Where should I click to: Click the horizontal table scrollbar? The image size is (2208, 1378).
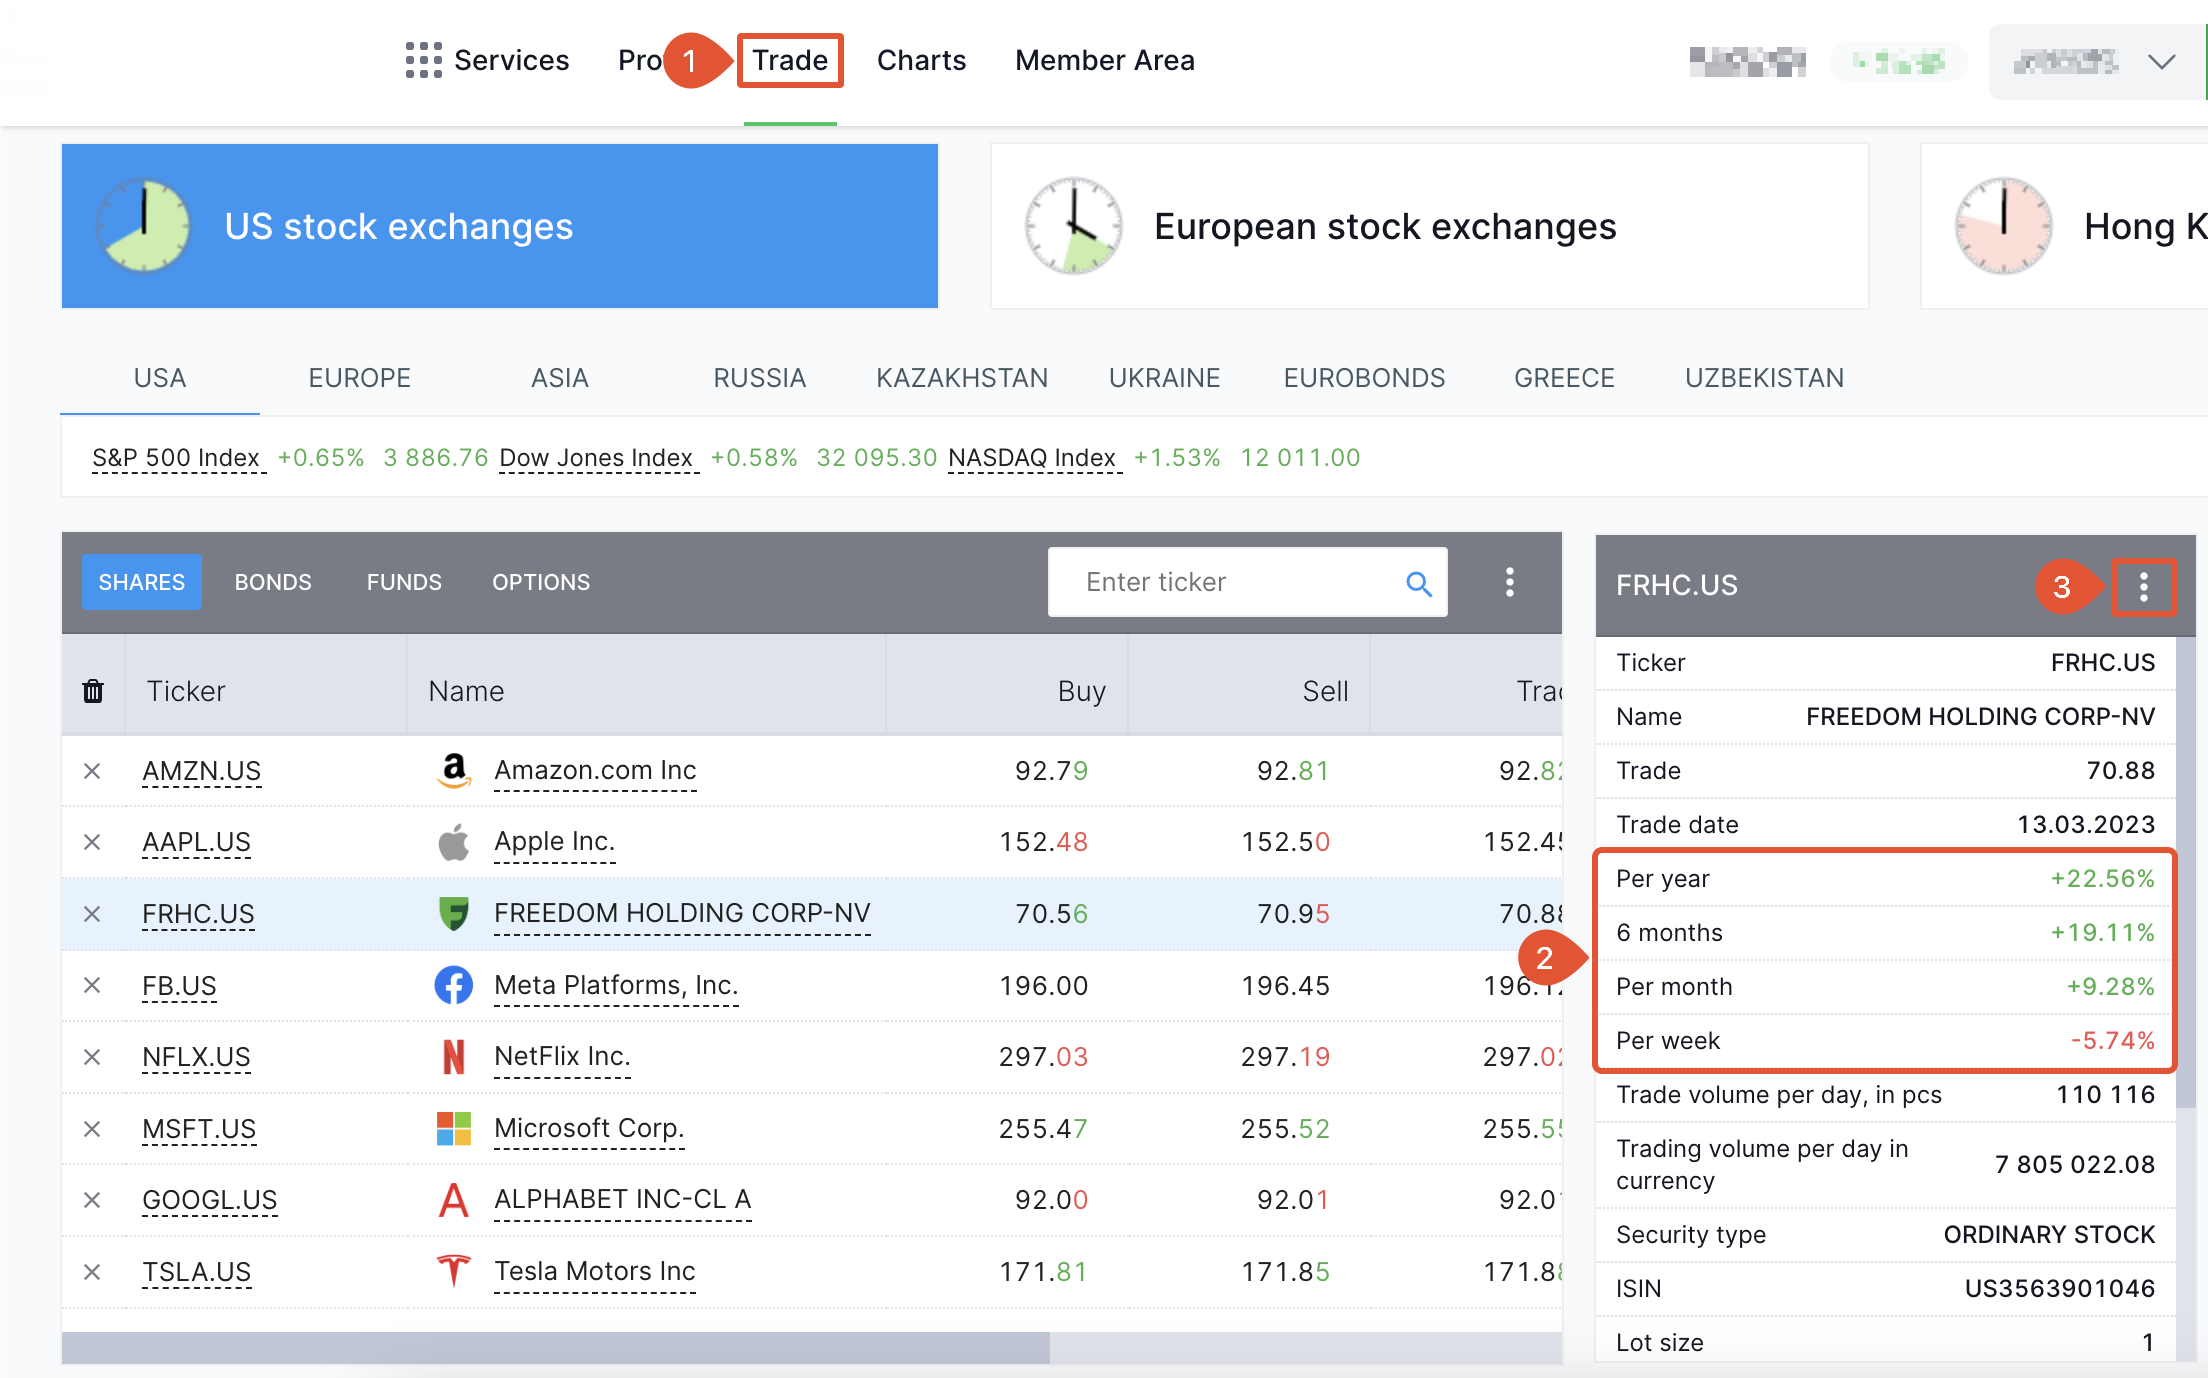point(555,1347)
